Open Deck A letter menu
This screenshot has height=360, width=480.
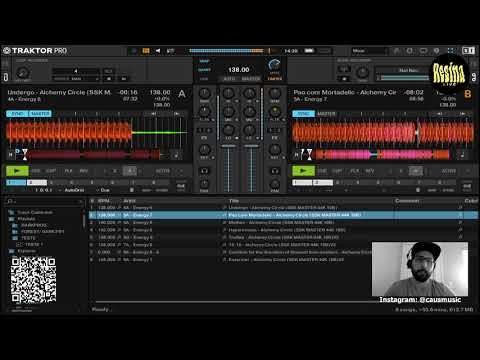coord(182,94)
